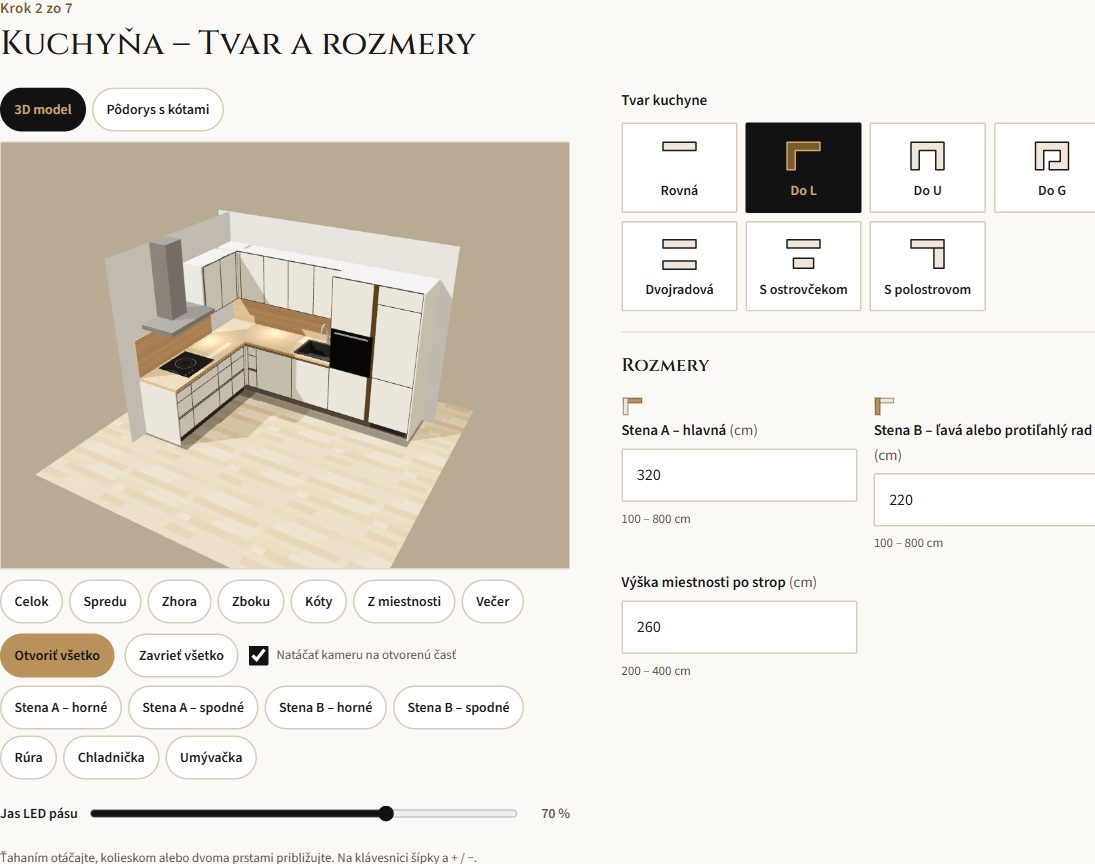Choose the Do U kitchen shape

pyautogui.click(x=927, y=168)
